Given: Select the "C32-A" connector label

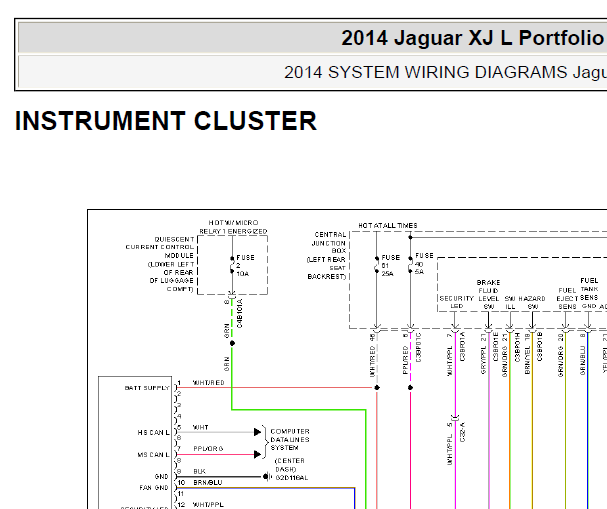Looking at the screenshot, I should [463, 432].
